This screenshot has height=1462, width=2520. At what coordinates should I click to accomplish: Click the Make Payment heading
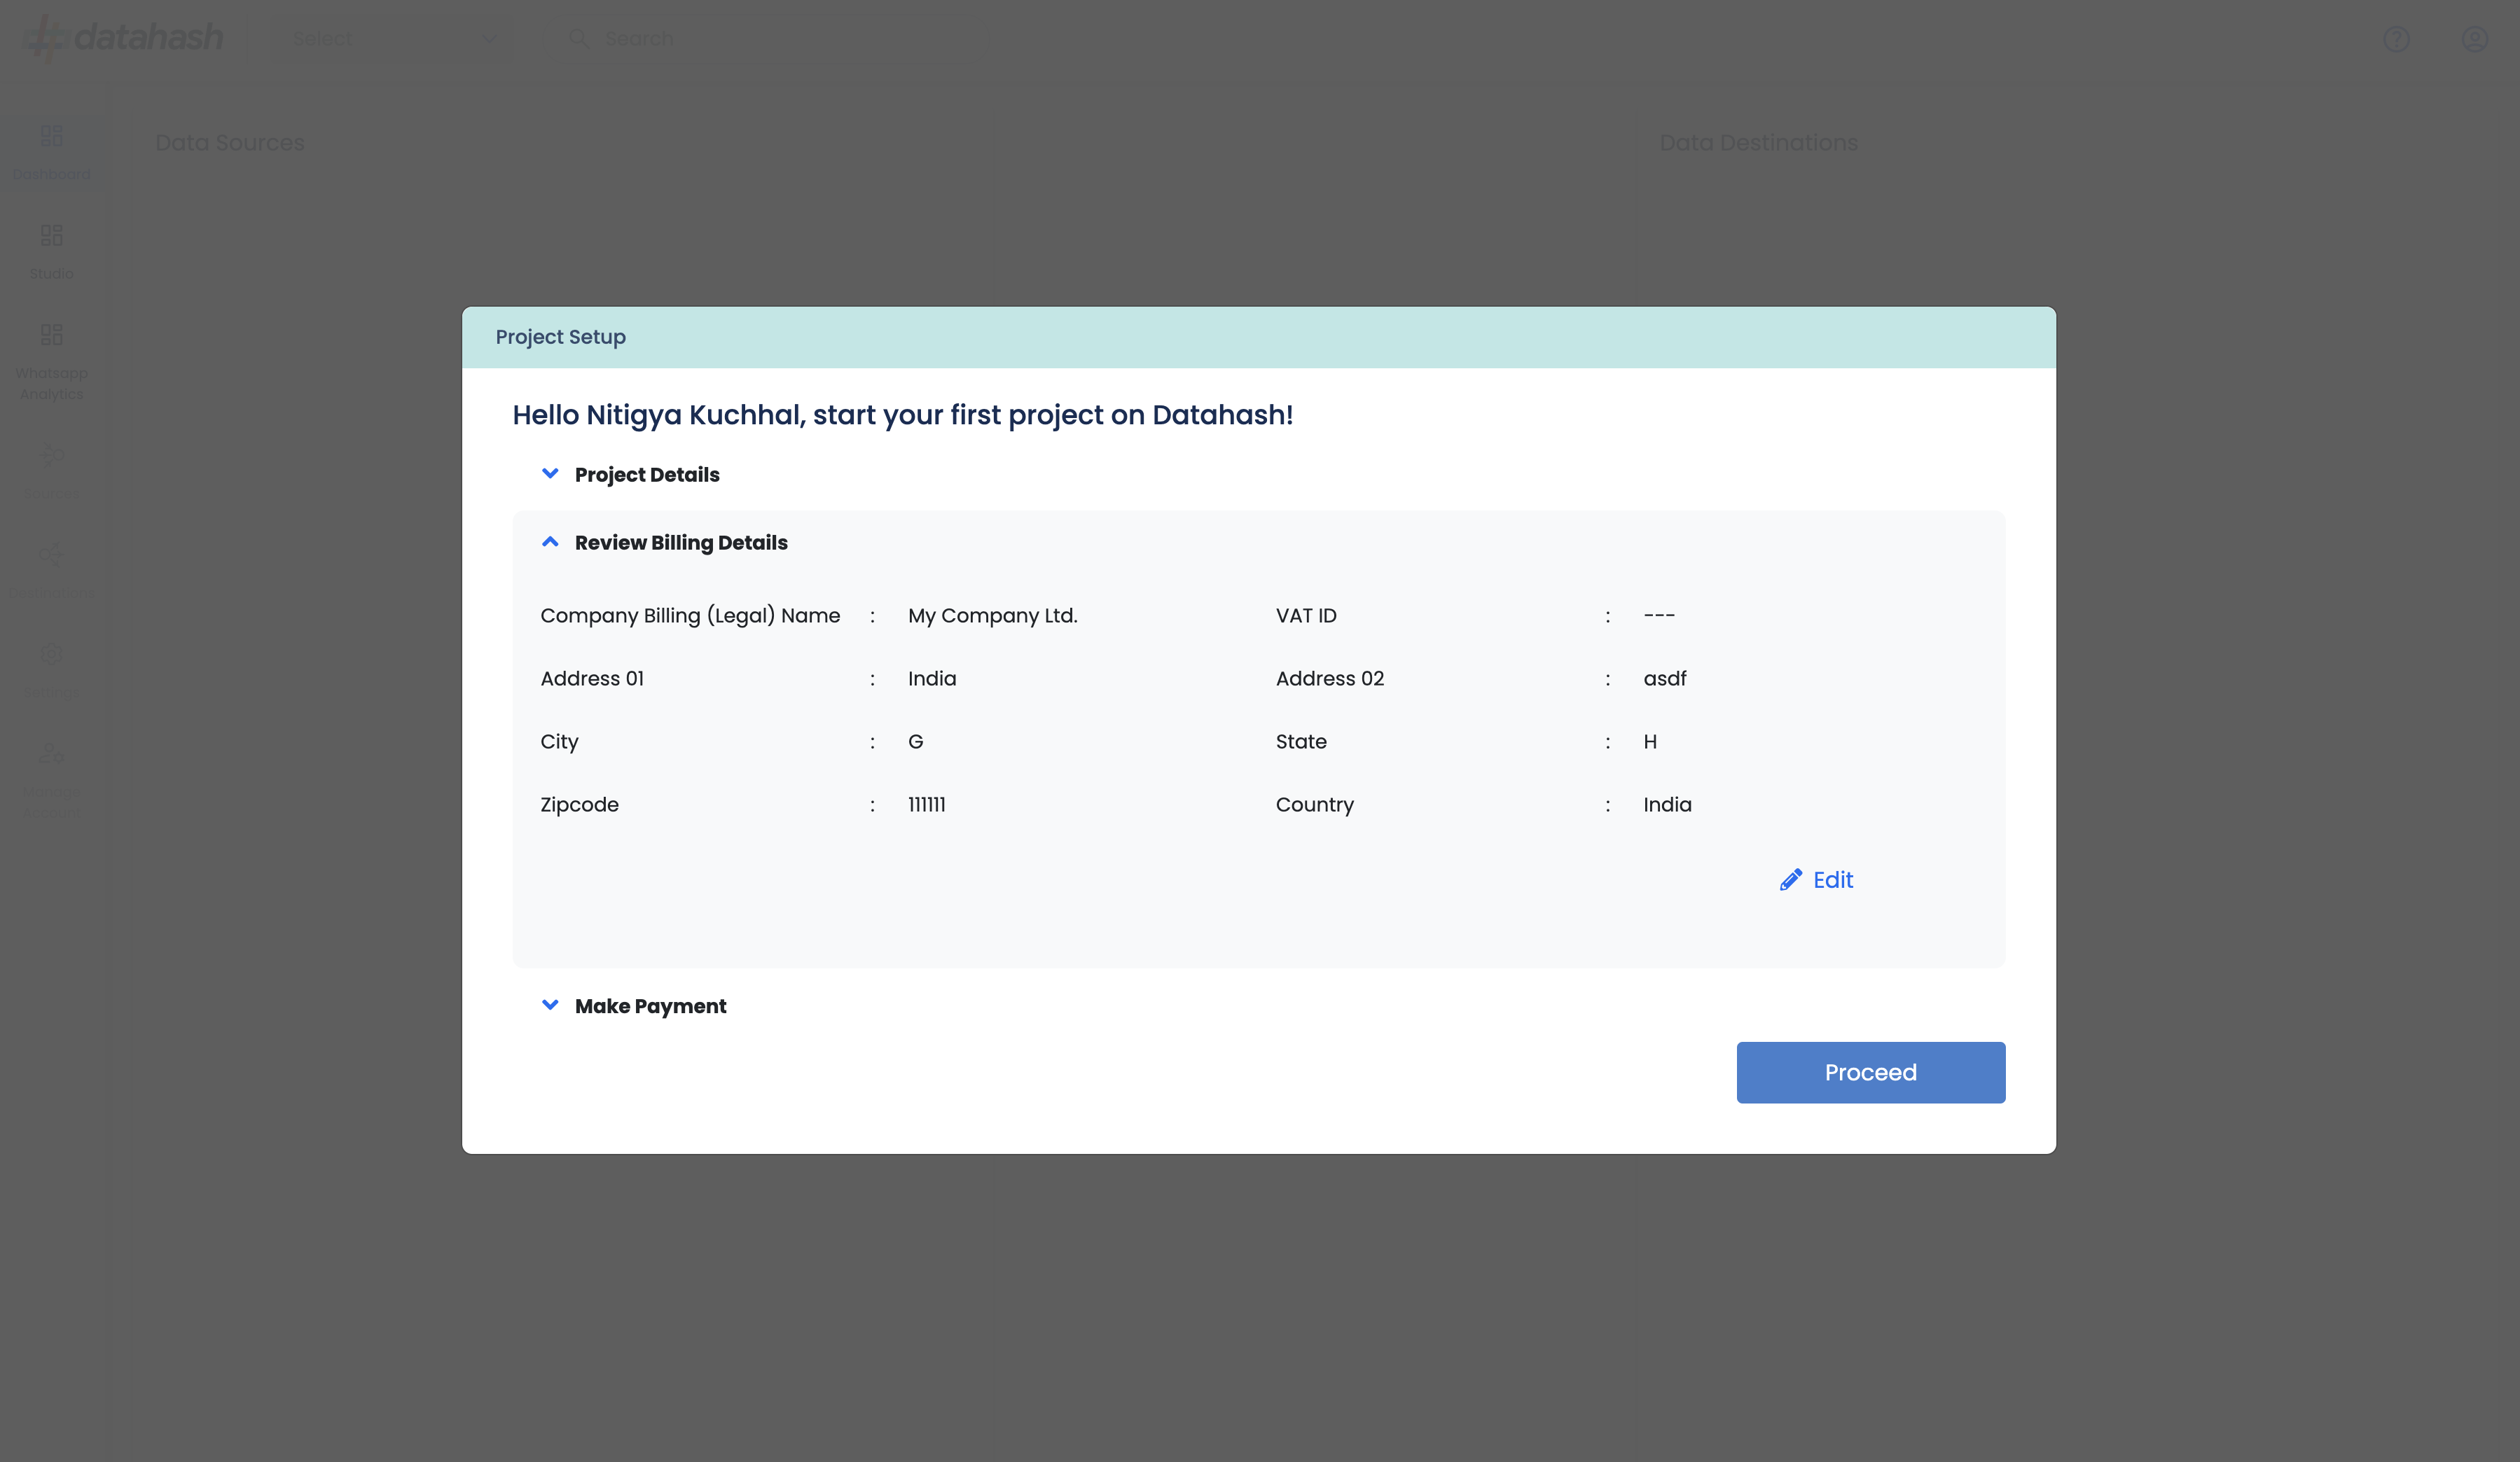pyautogui.click(x=650, y=1006)
